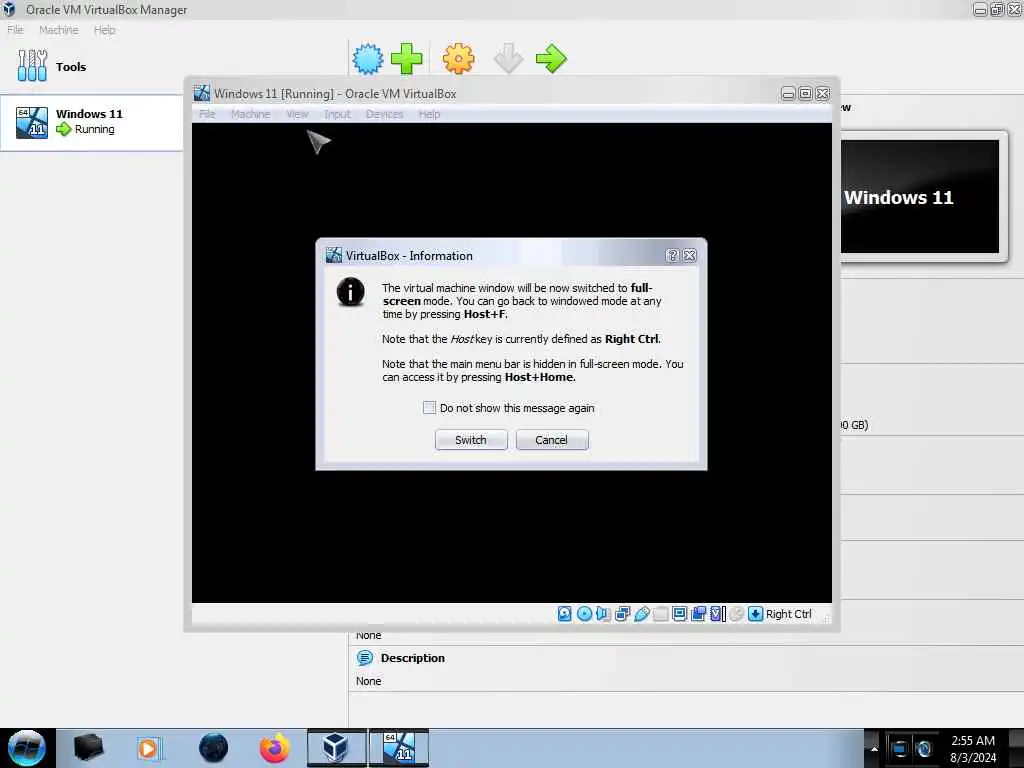The height and width of the screenshot is (768, 1024).
Task: Open the File menu in the VM window
Action: pyautogui.click(x=208, y=114)
